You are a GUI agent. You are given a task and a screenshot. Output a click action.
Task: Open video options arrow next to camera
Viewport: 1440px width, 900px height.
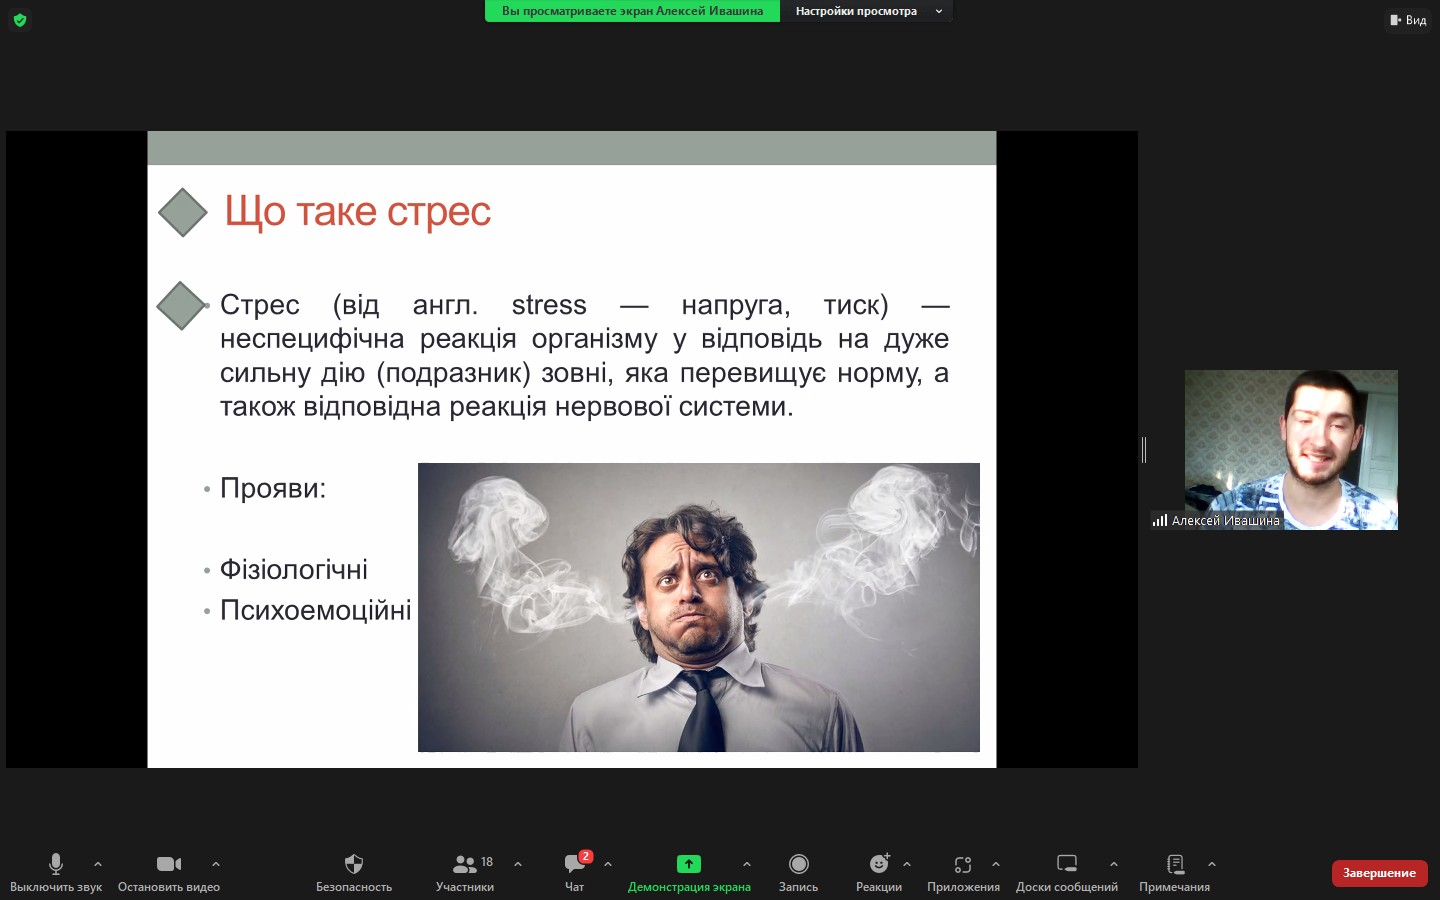[216, 864]
